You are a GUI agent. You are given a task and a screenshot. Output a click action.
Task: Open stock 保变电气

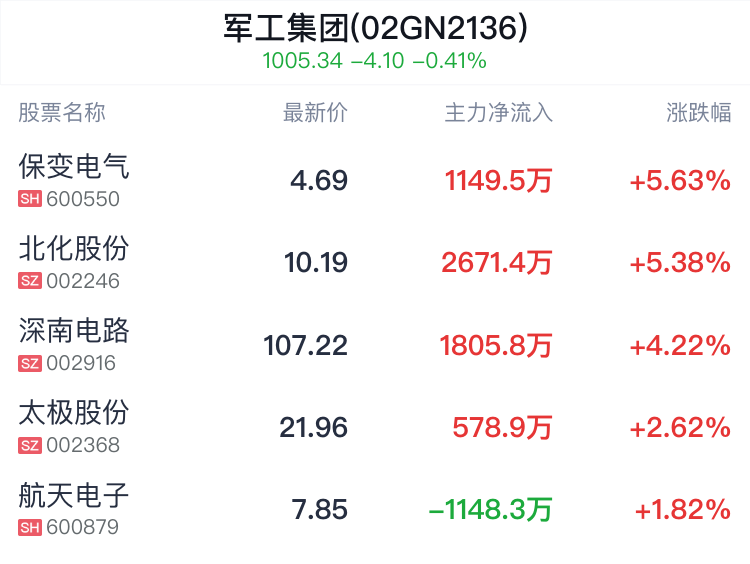[74, 166]
